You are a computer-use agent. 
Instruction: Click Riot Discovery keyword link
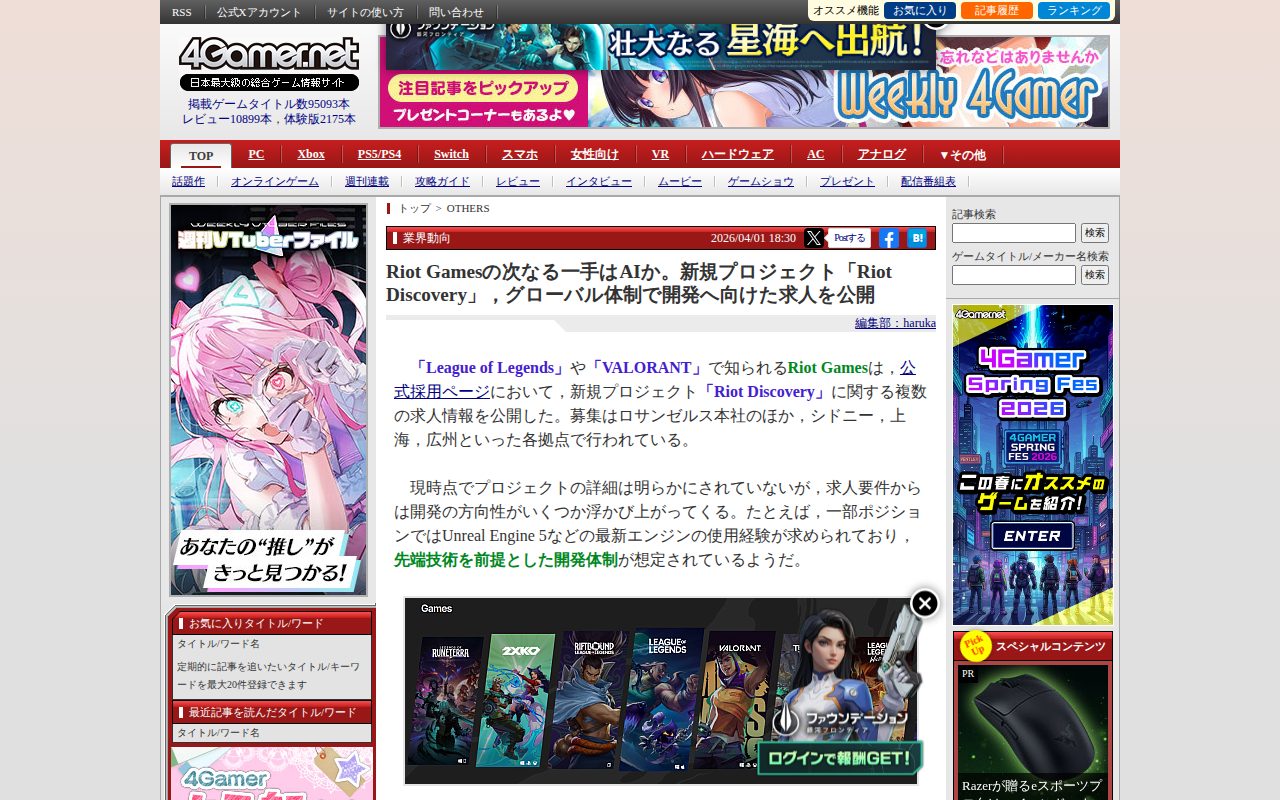765,392
